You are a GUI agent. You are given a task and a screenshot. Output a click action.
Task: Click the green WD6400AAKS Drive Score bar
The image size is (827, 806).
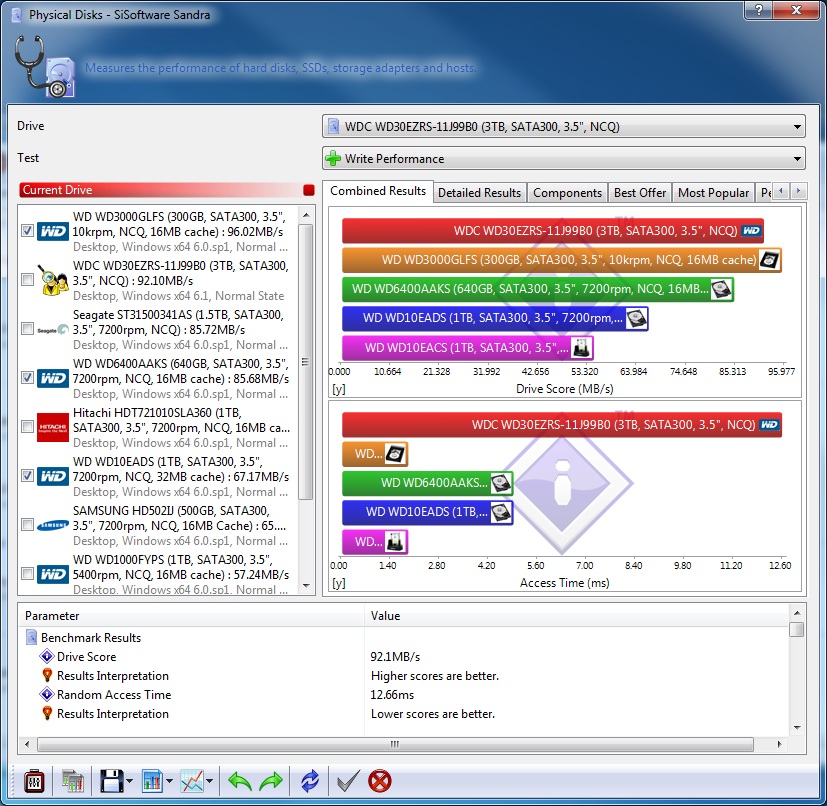click(538, 289)
